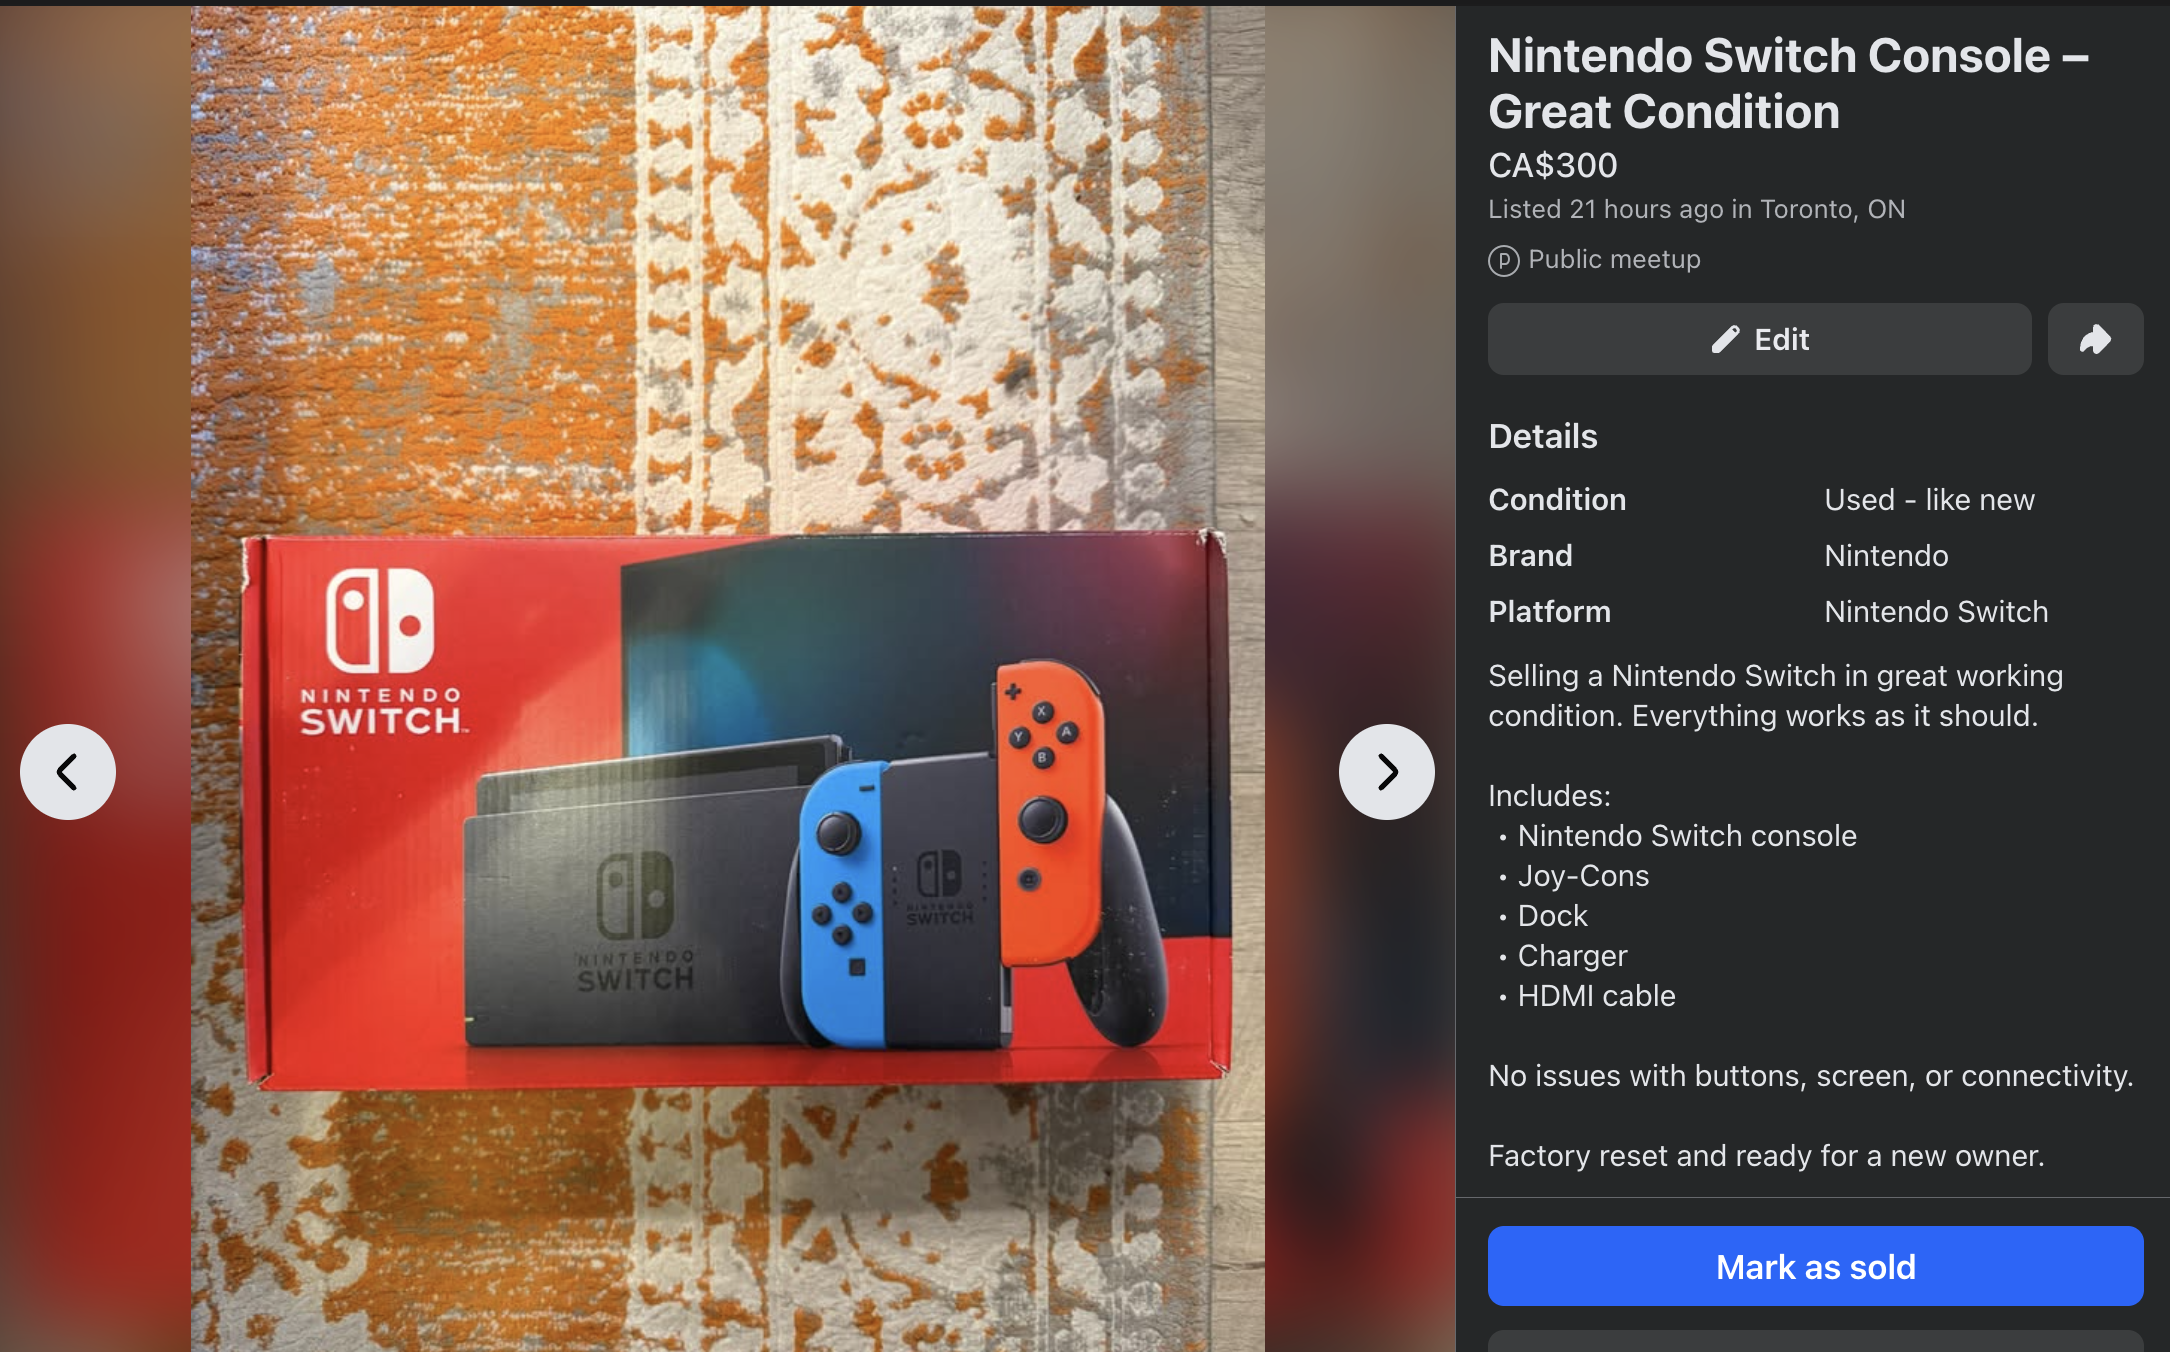
Task: Click the pencil icon on Edit
Action: [1725, 340]
